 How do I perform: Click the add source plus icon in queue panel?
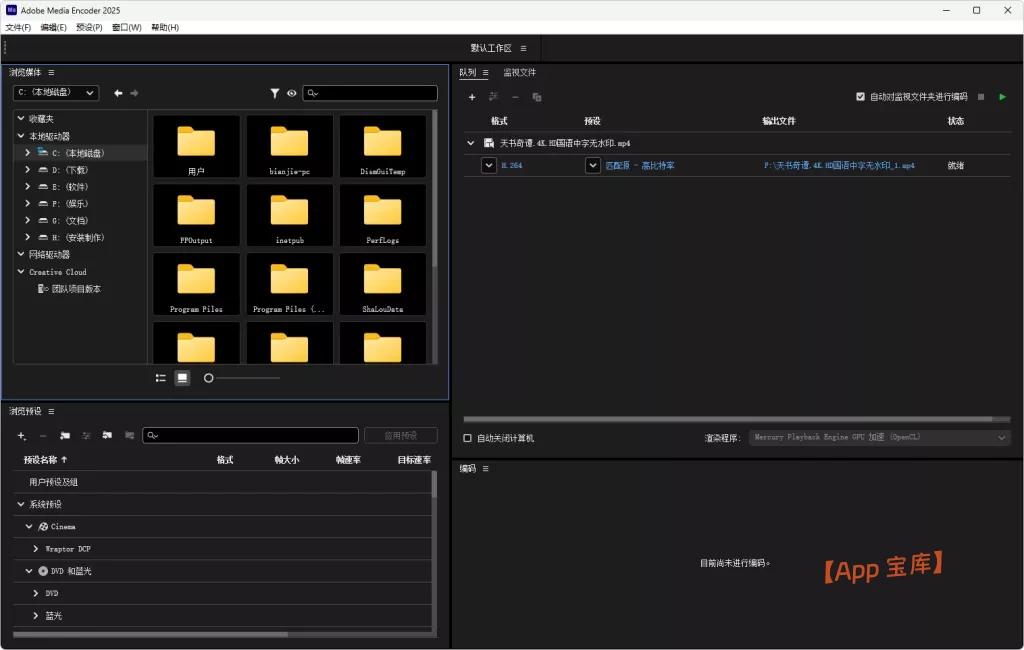472,97
